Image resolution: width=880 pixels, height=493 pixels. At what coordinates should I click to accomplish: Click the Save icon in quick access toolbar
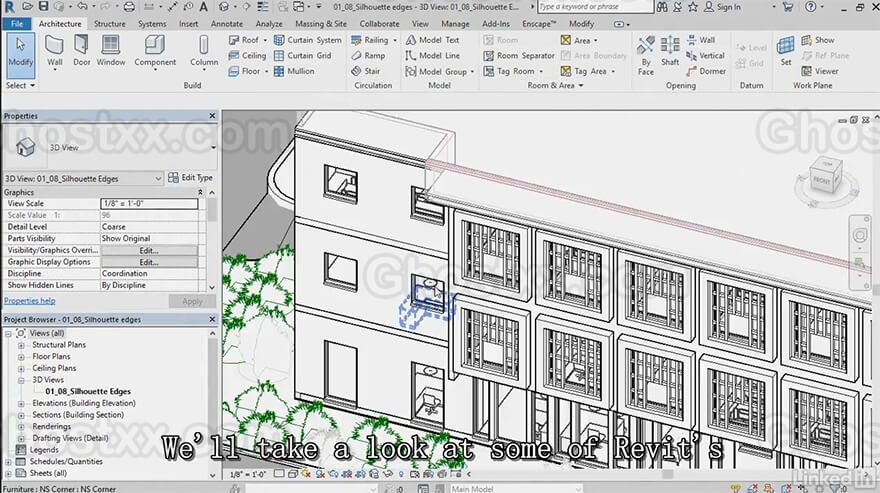[x=43, y=7]
